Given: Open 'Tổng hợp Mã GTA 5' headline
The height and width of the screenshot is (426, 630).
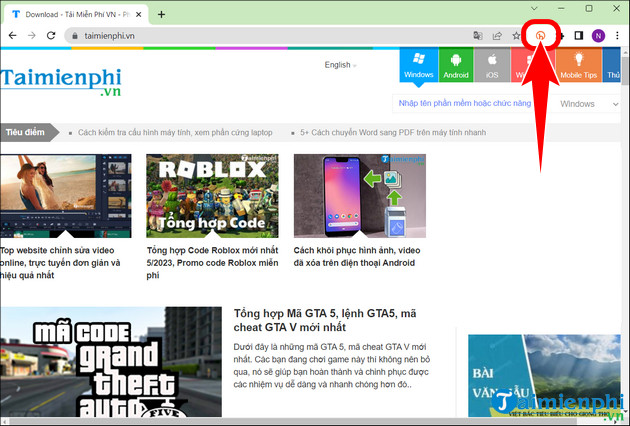Looking at the screenshot, I should click(x=325, y=320).
